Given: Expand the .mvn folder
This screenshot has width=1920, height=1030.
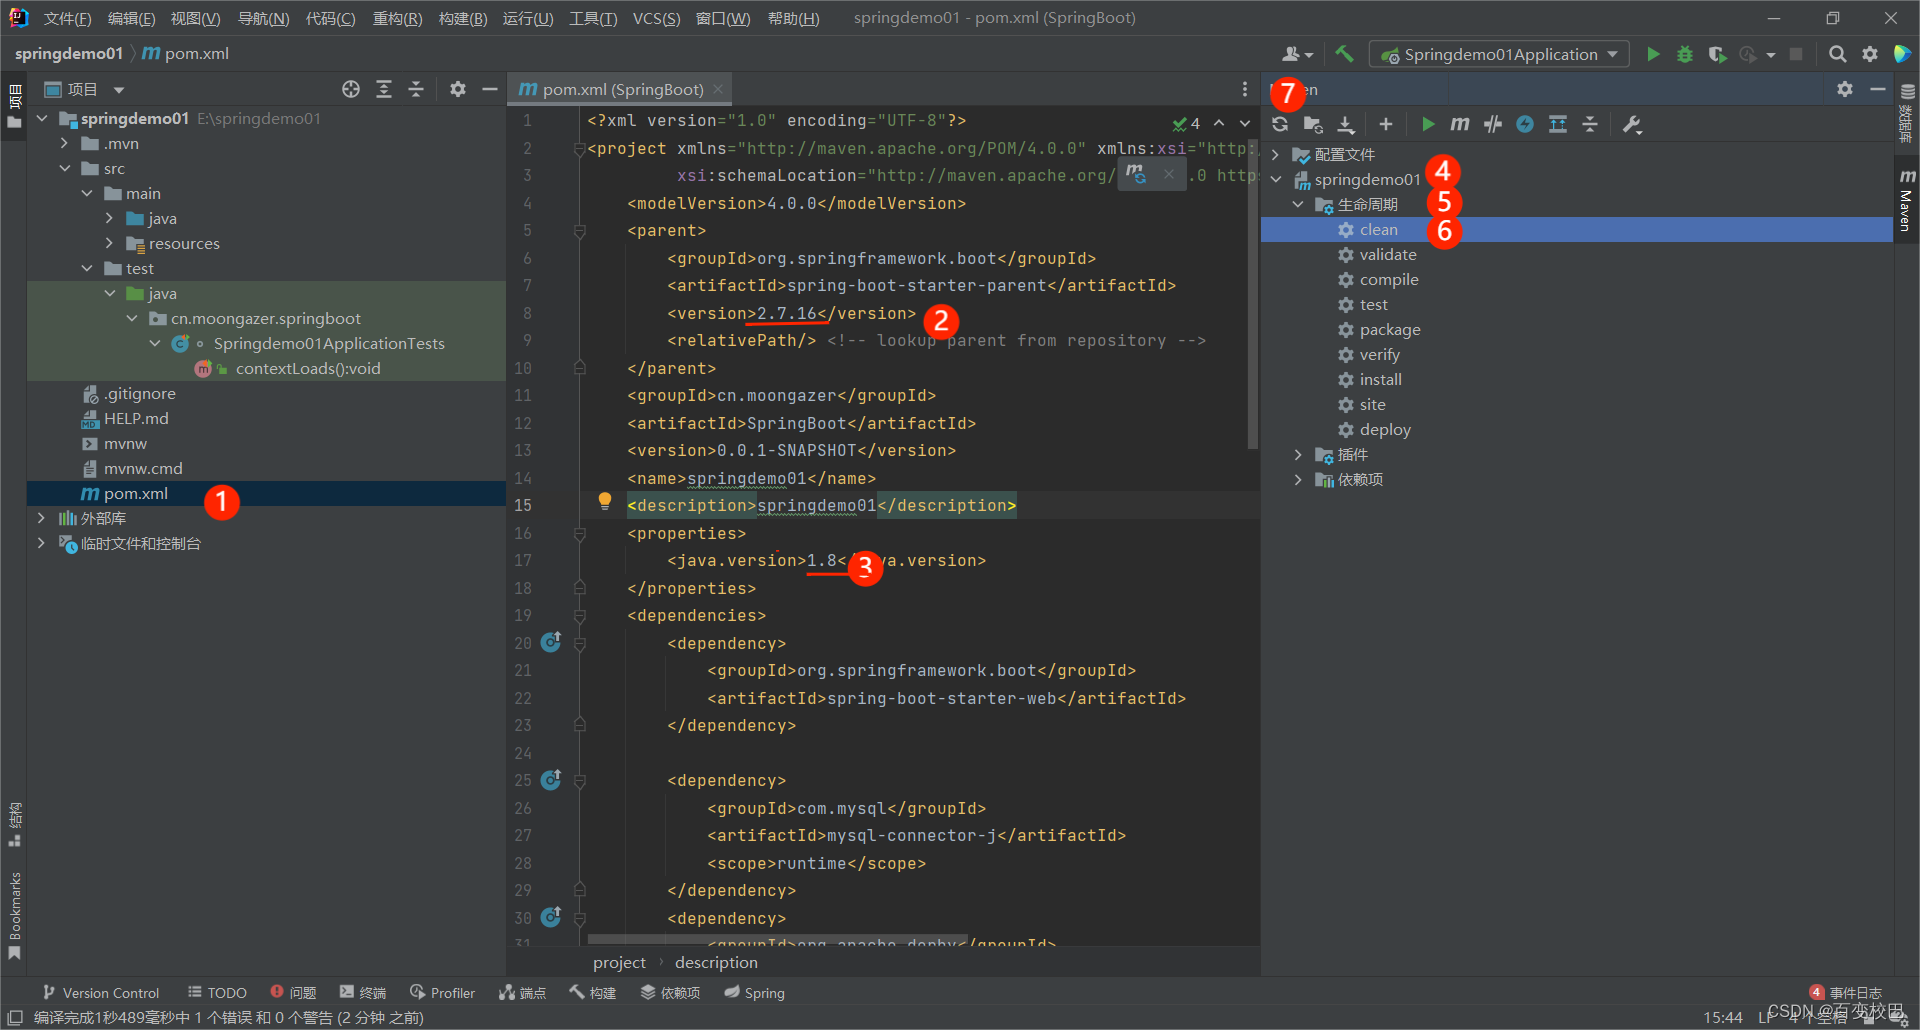Looking at the screenshot, I should click(65, 143).
